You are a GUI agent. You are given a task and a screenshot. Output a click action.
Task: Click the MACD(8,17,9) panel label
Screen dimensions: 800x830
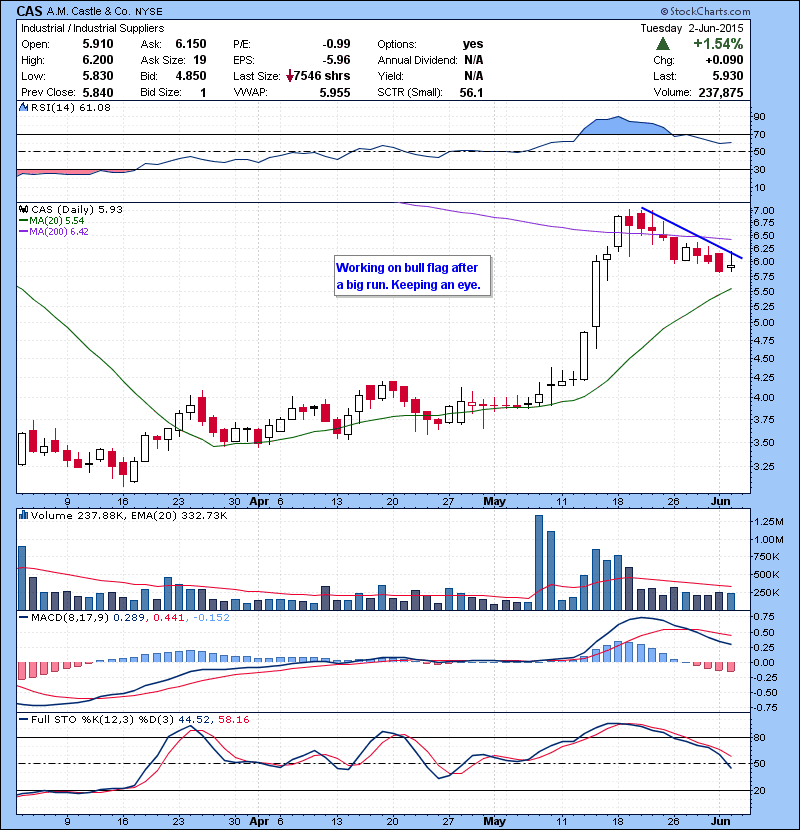pos(70,617)
